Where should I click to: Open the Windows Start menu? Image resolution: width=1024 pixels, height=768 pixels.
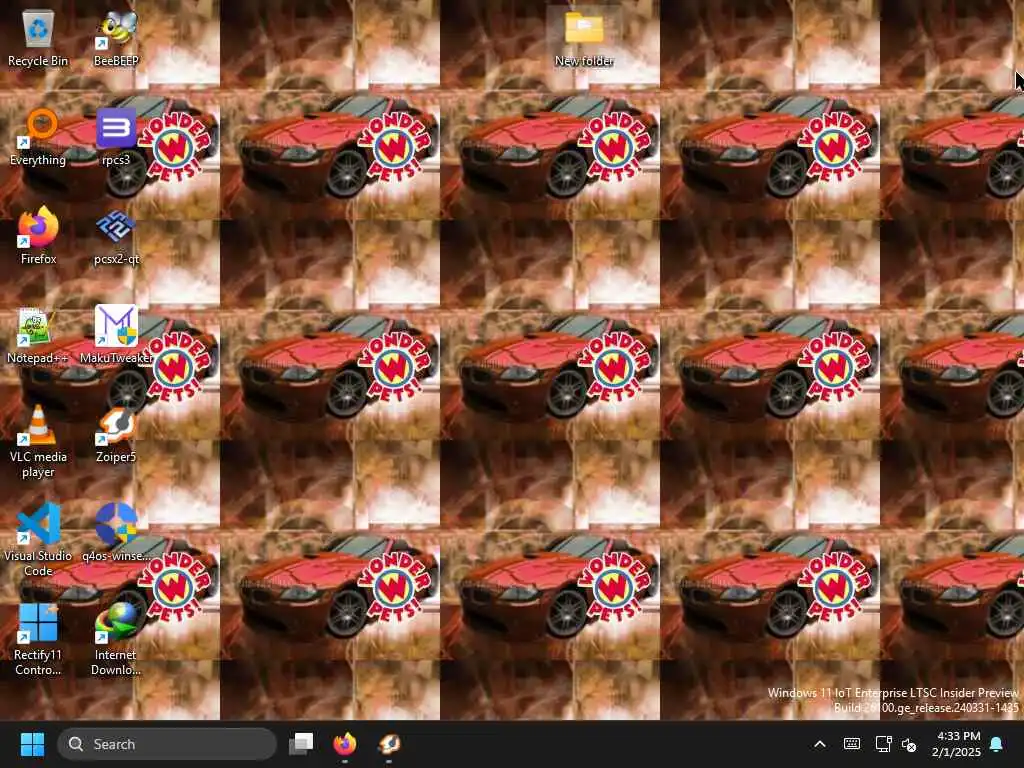click(32, 744)
